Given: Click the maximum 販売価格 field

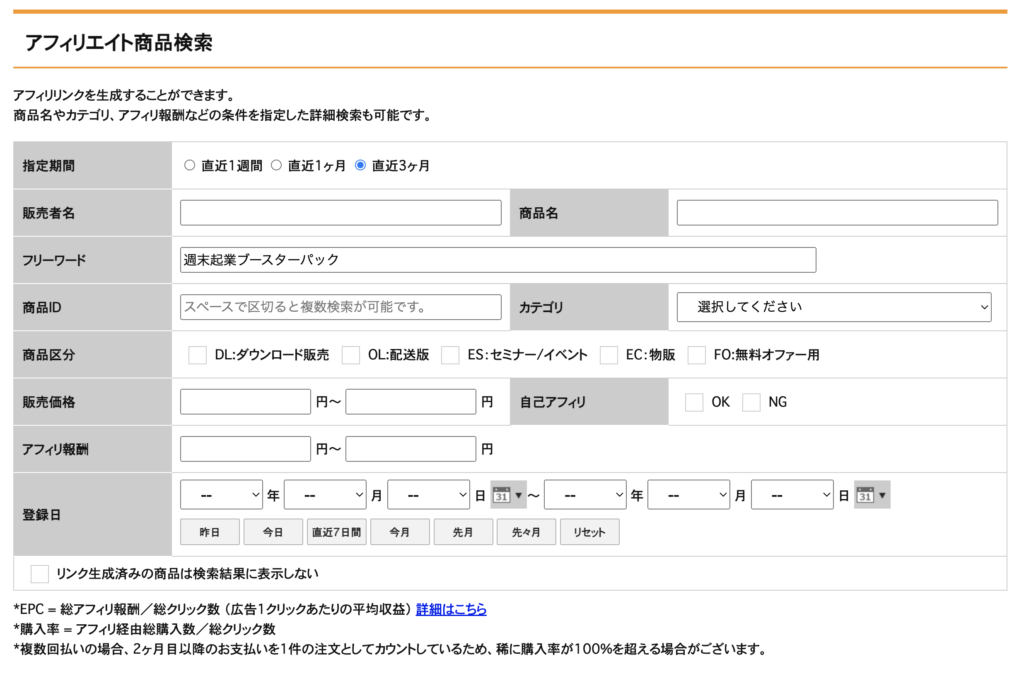Looking at the screenshot, I should (411, 402).
